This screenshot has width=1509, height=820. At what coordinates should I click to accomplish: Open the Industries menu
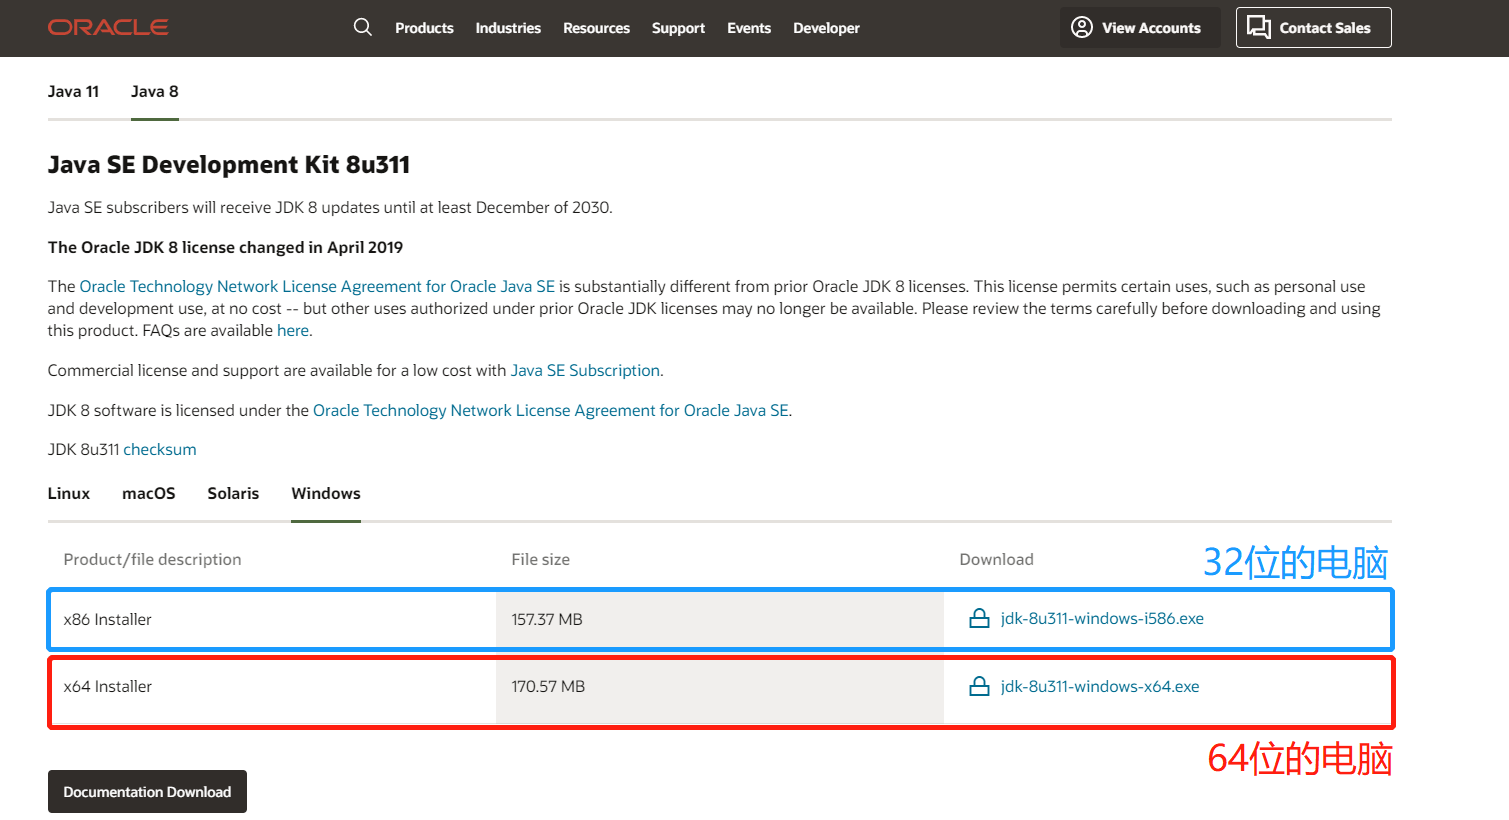click(508, 28)
